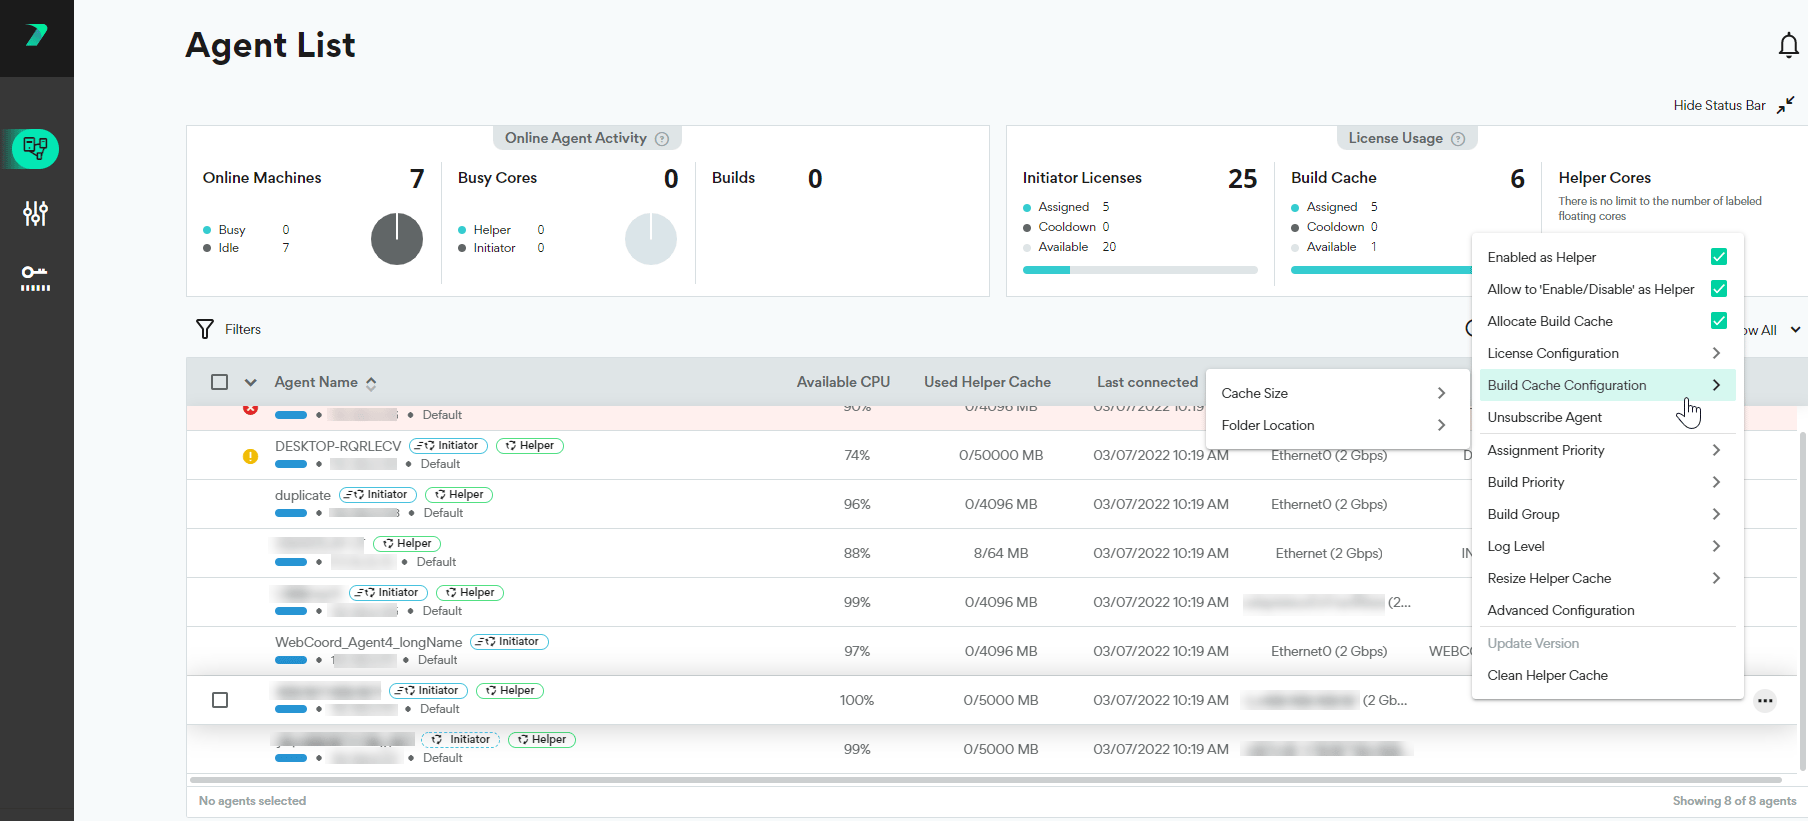The height and width of the screenshot is (821, 1808).
Task: Open the license key sidebar icon
Action: 36,277
